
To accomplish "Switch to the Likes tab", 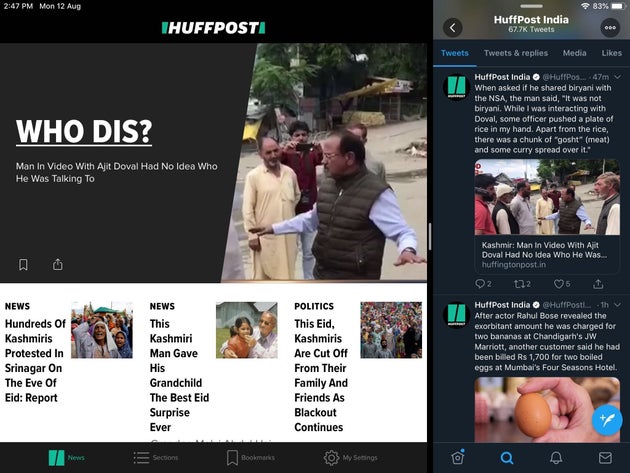I will [x=612, y=53].
